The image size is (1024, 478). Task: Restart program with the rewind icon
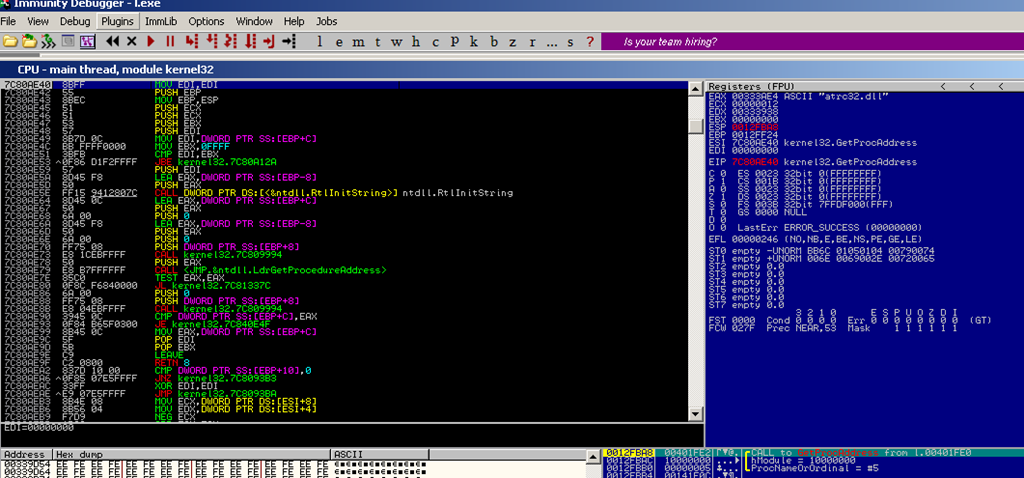[x=112, y=41]
